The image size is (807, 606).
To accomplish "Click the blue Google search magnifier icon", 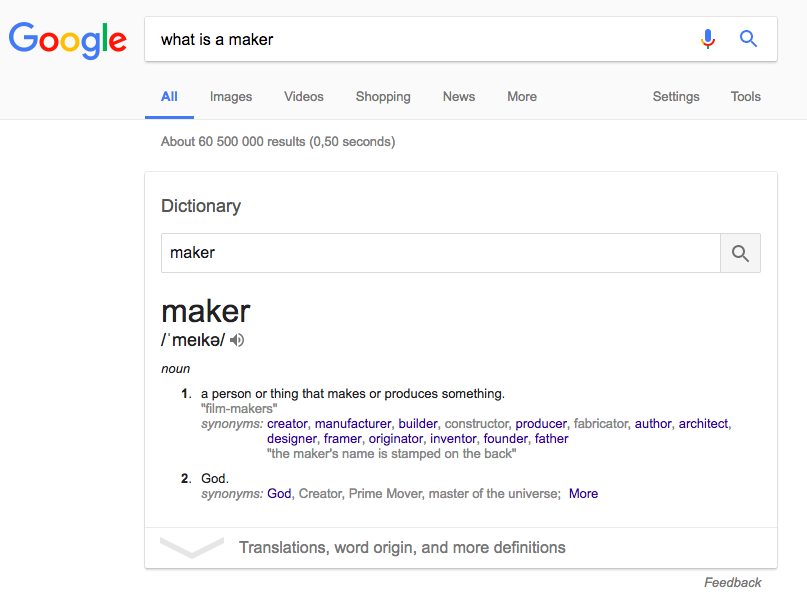I will tap(748, 39).
